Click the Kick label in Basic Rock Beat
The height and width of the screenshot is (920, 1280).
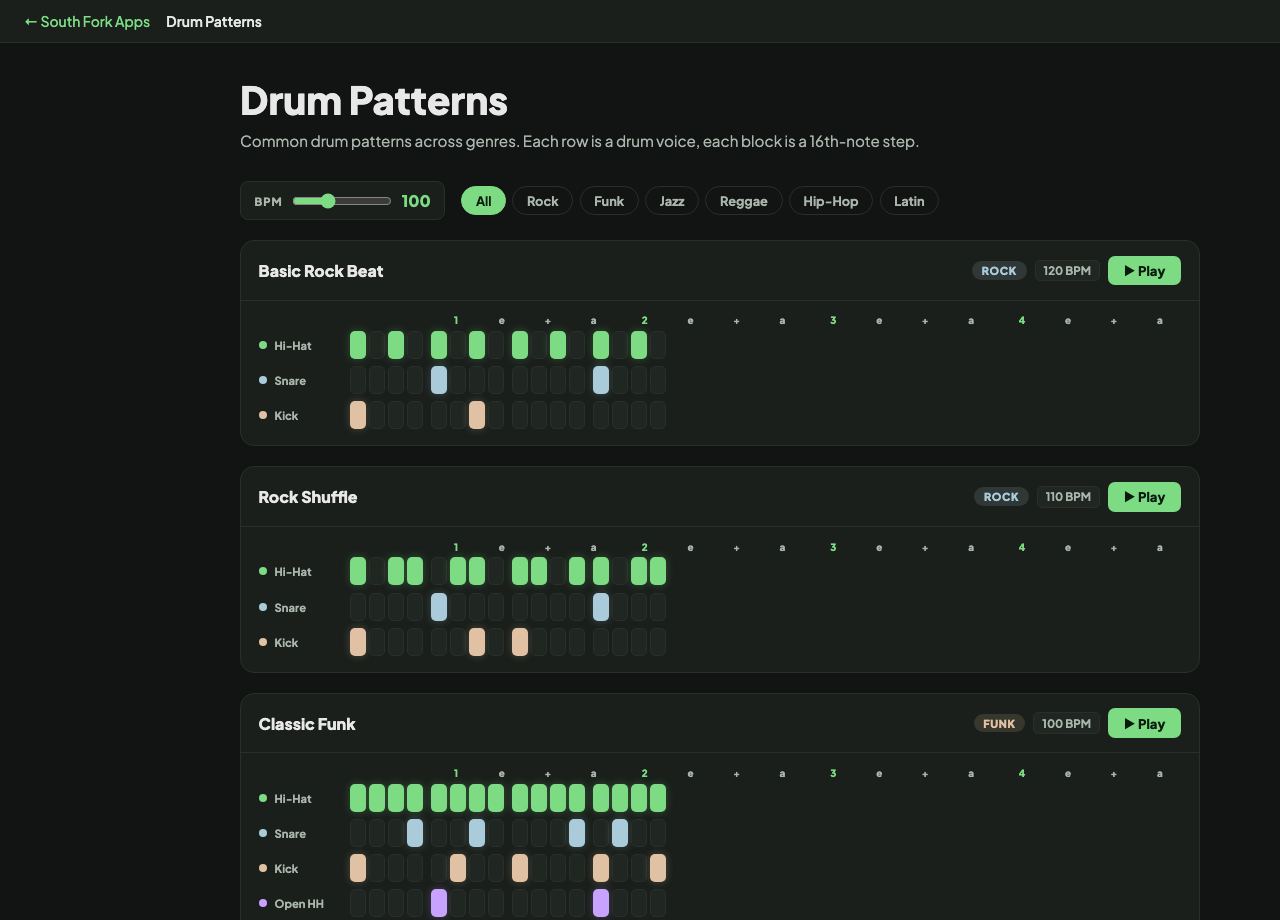pos(286,416)
